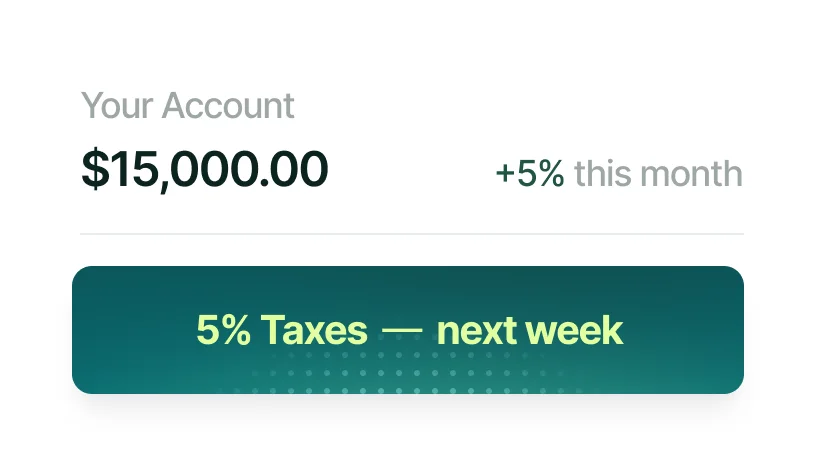Click the "next week" text in banner
Image resolution: width=824 pixels, height=474 pixels.
coord(530,330)
